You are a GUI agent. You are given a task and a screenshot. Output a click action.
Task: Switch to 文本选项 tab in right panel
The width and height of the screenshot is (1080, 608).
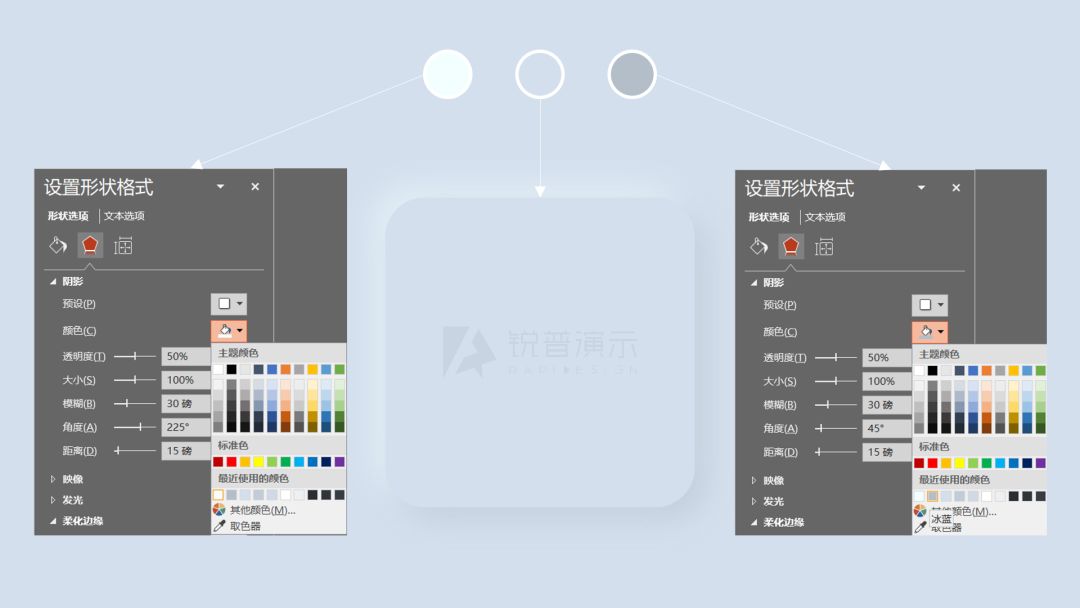825,217
